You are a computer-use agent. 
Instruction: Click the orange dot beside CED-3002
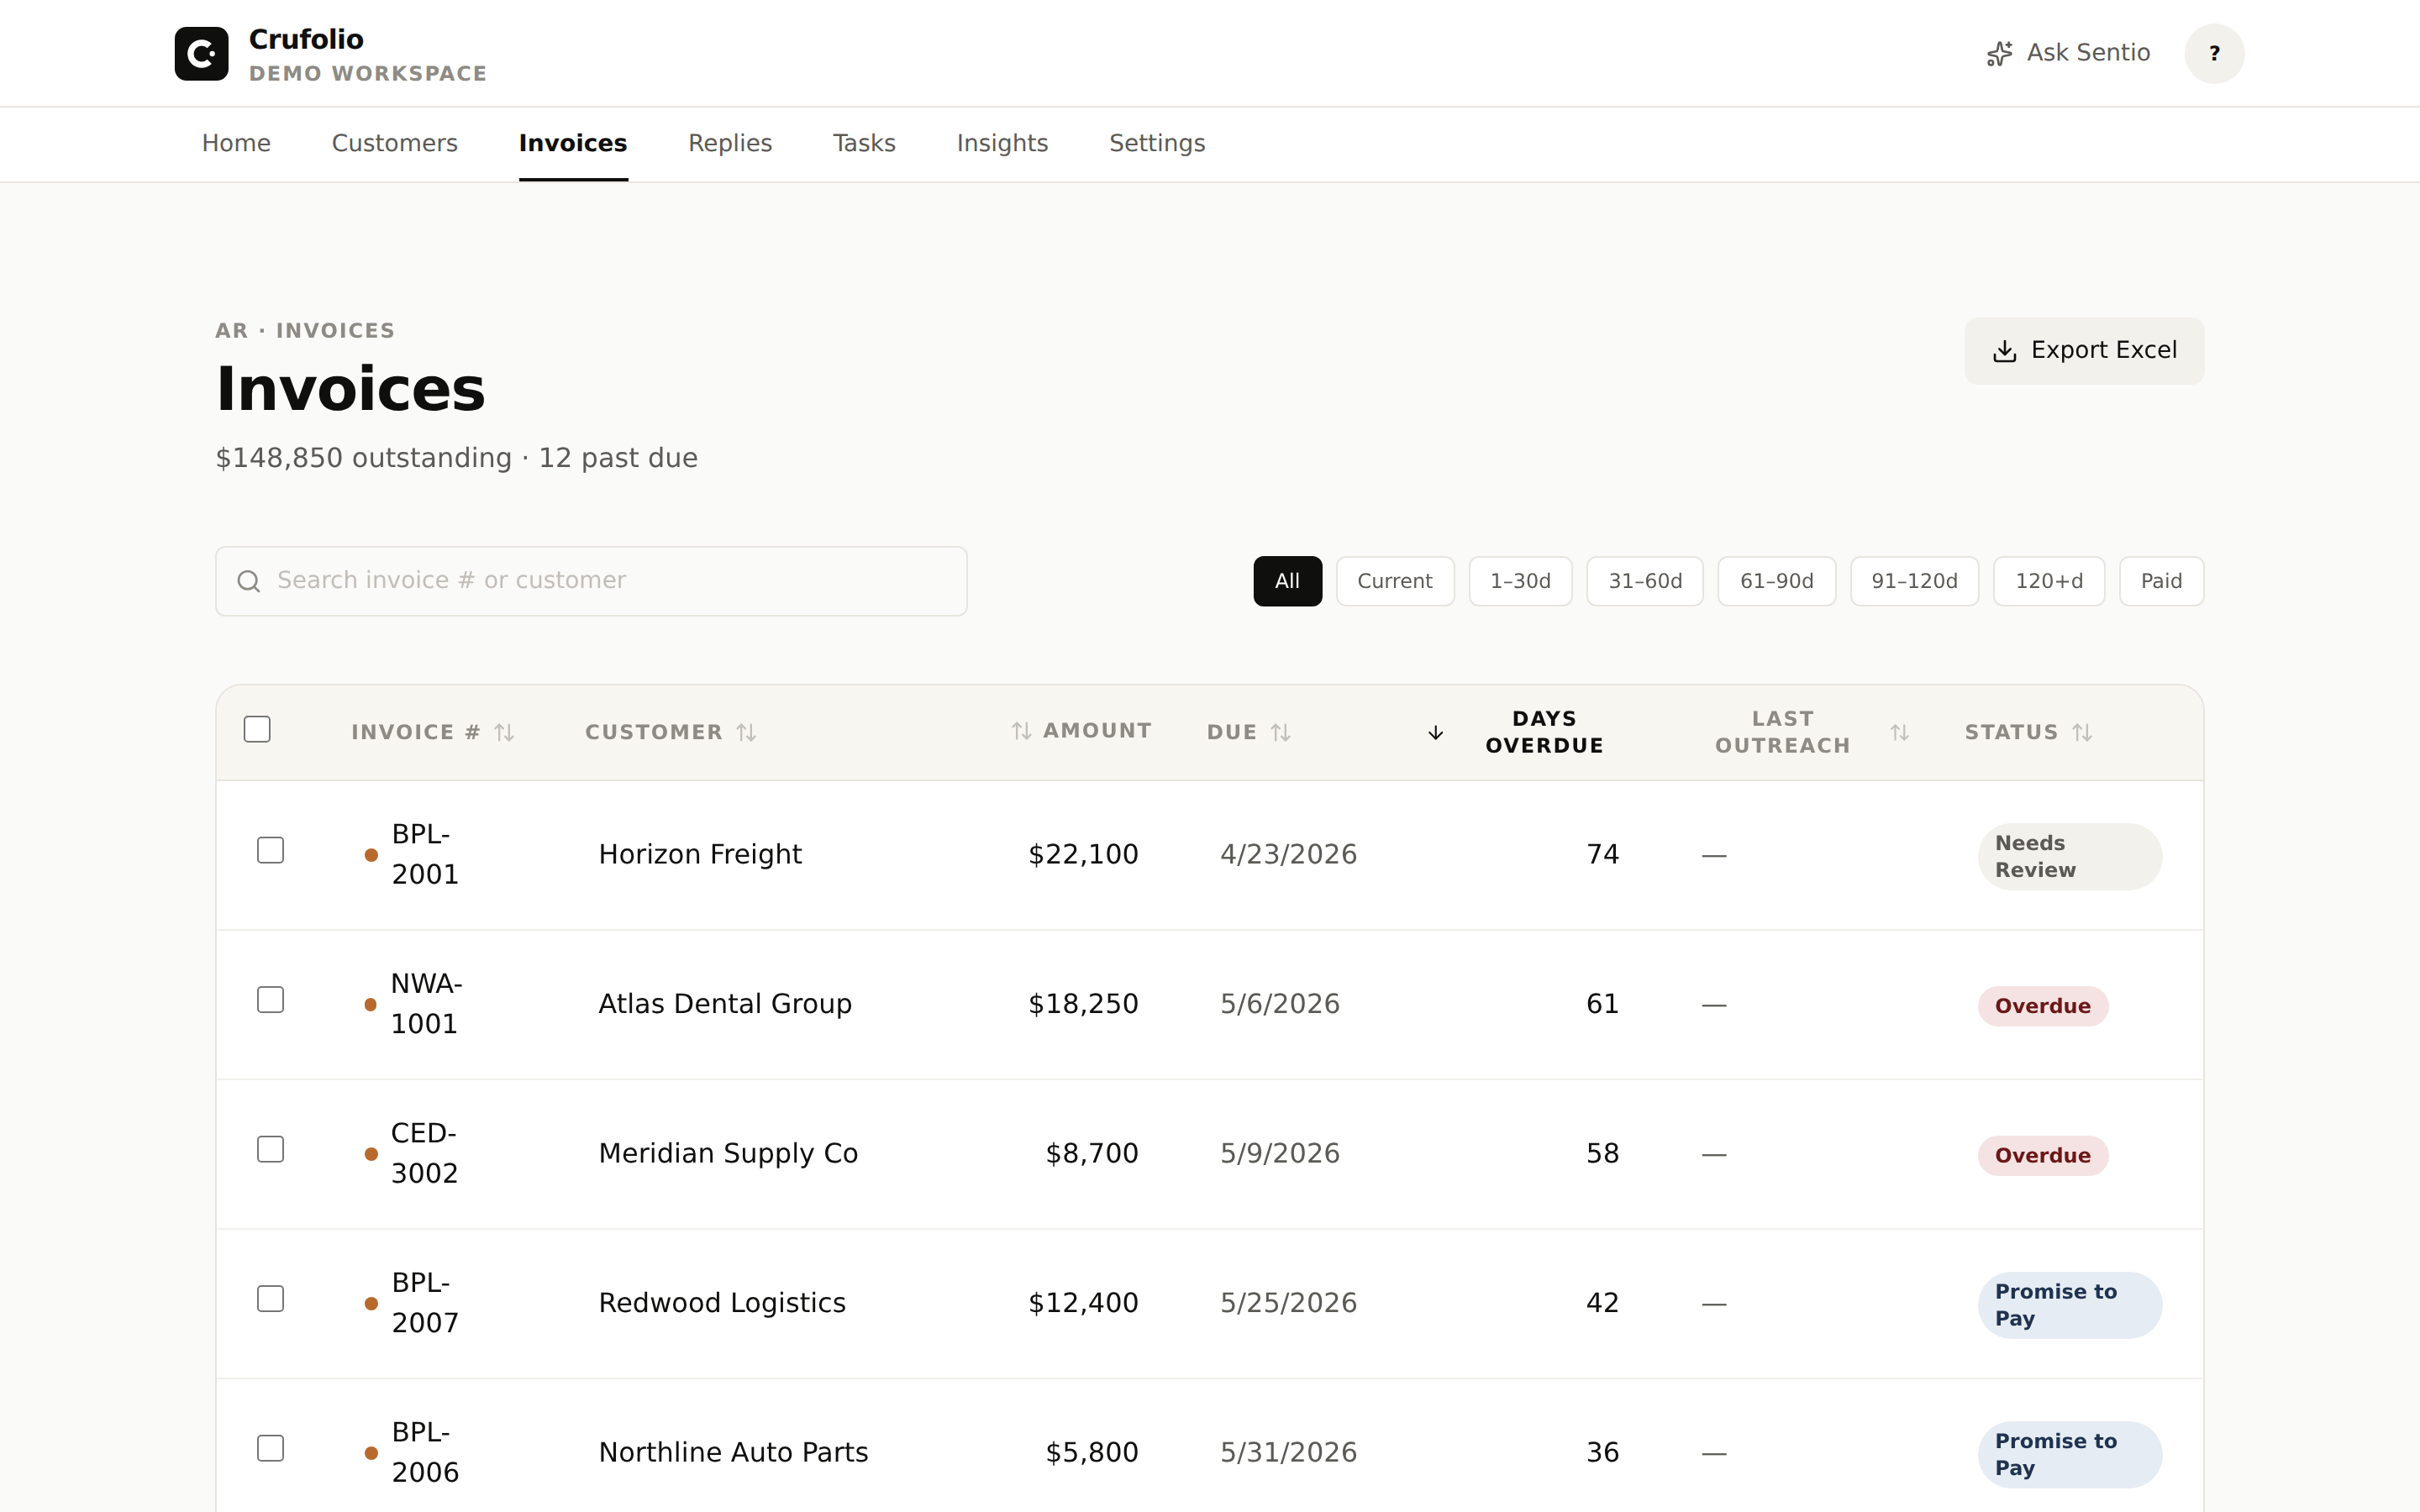point(371,1154)
